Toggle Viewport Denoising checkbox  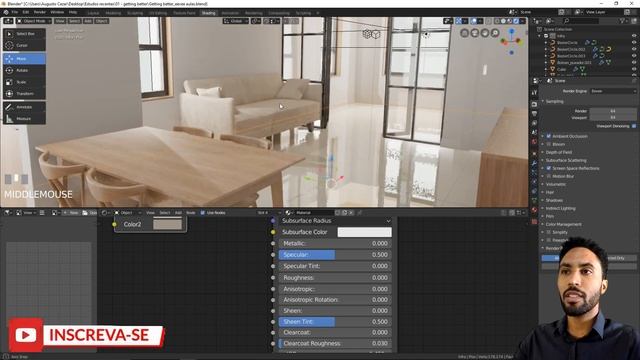634,126
